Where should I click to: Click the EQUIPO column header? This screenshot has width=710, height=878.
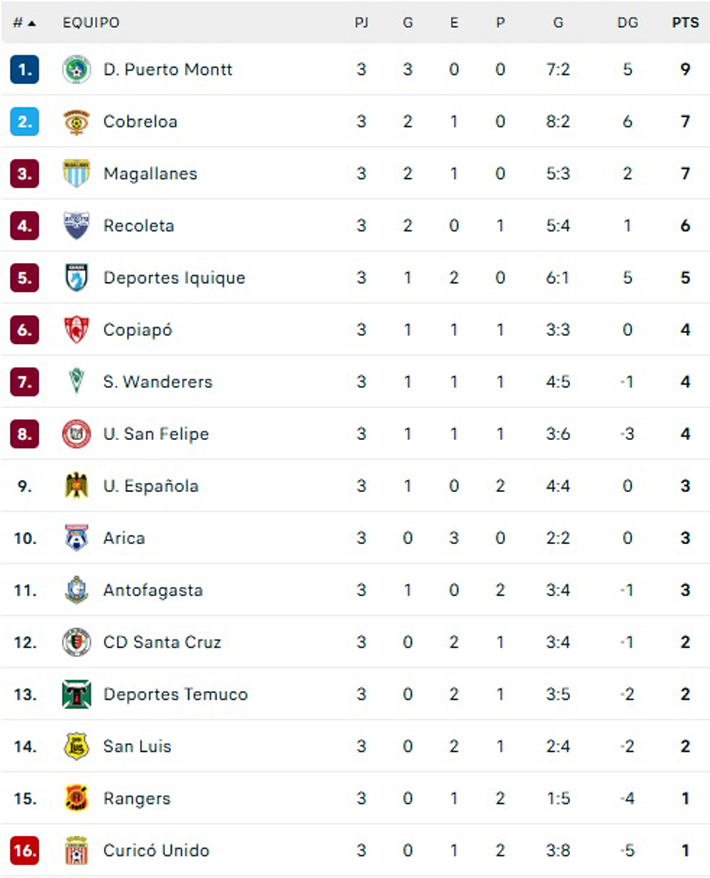click(91, 23)
